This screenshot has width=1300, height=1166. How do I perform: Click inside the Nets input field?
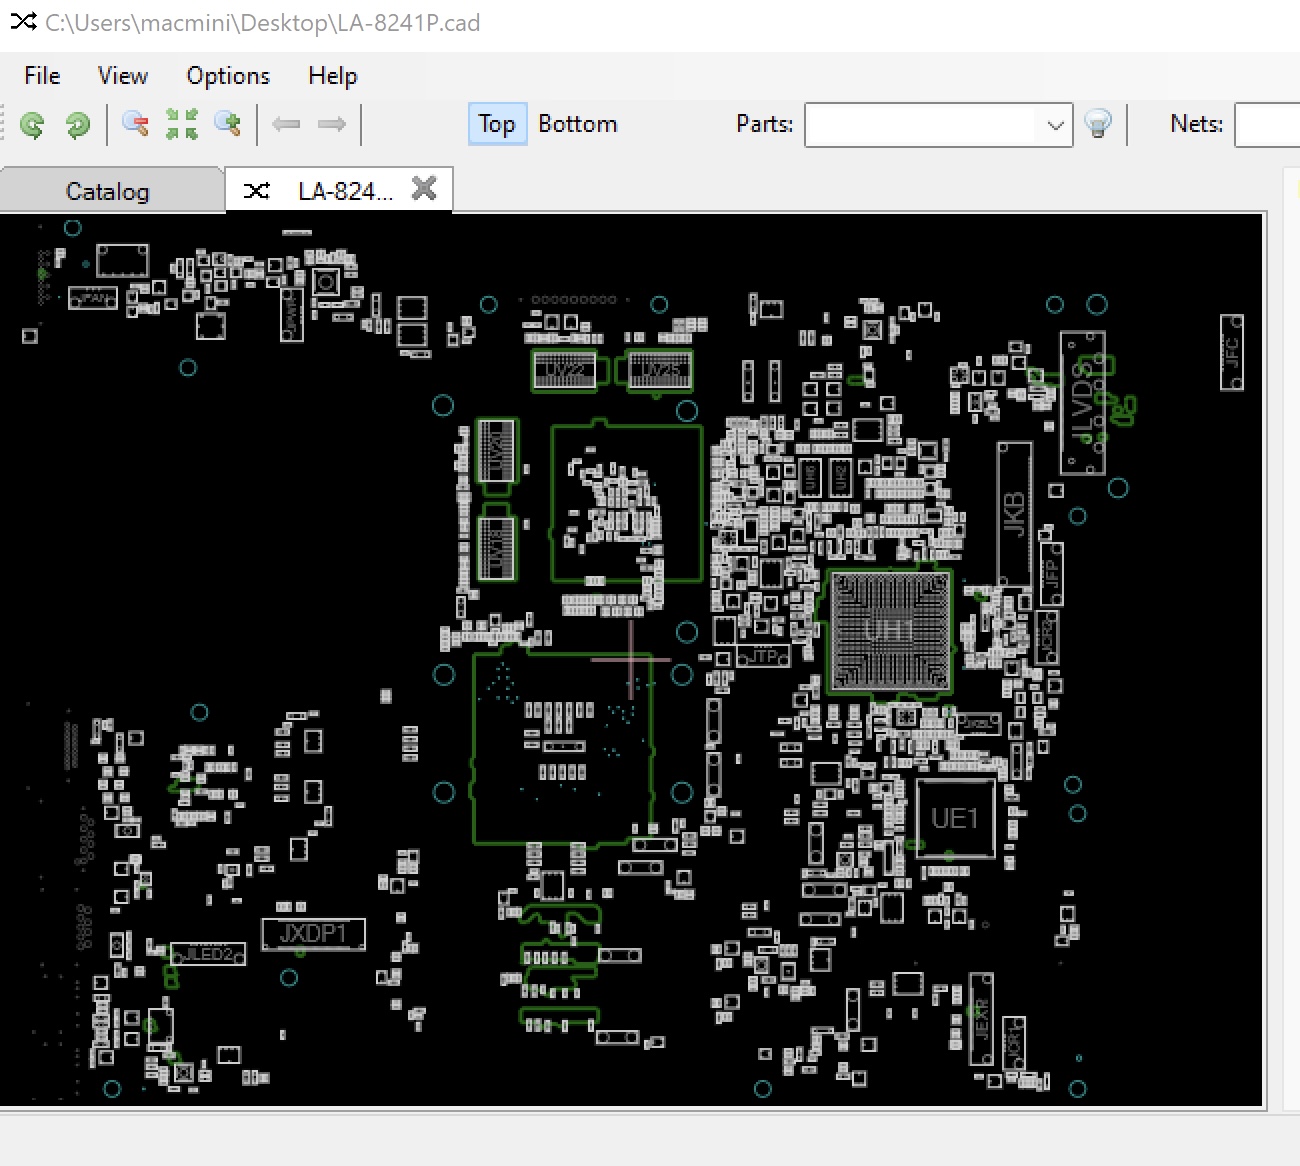1267,125
